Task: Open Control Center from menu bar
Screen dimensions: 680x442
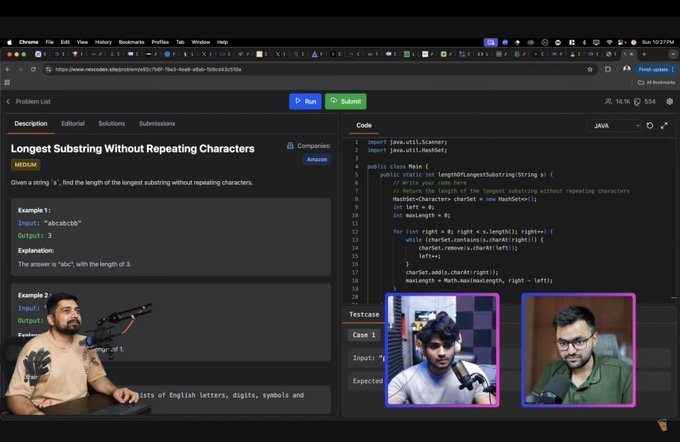Action: [621, 42]
